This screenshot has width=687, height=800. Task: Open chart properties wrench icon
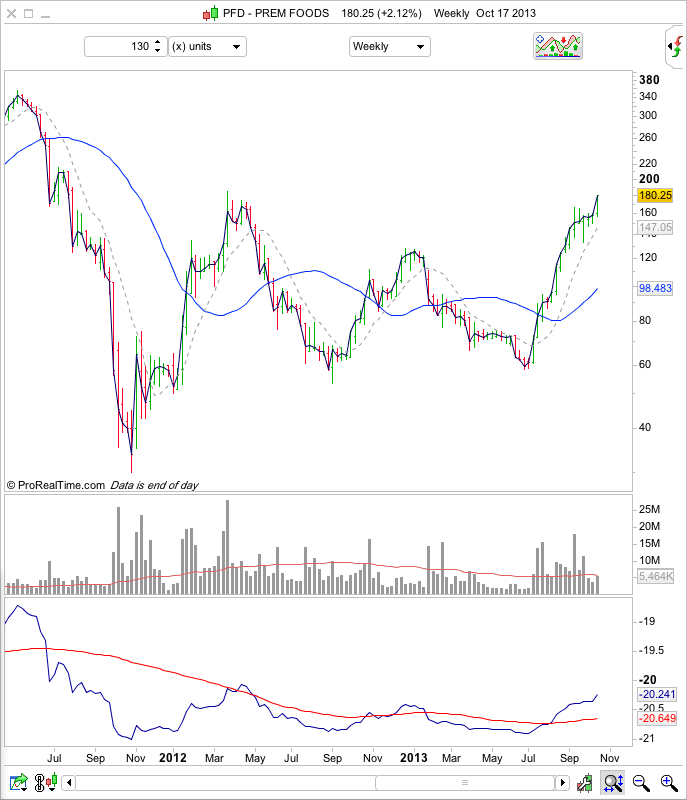click(x=585, y=783)
